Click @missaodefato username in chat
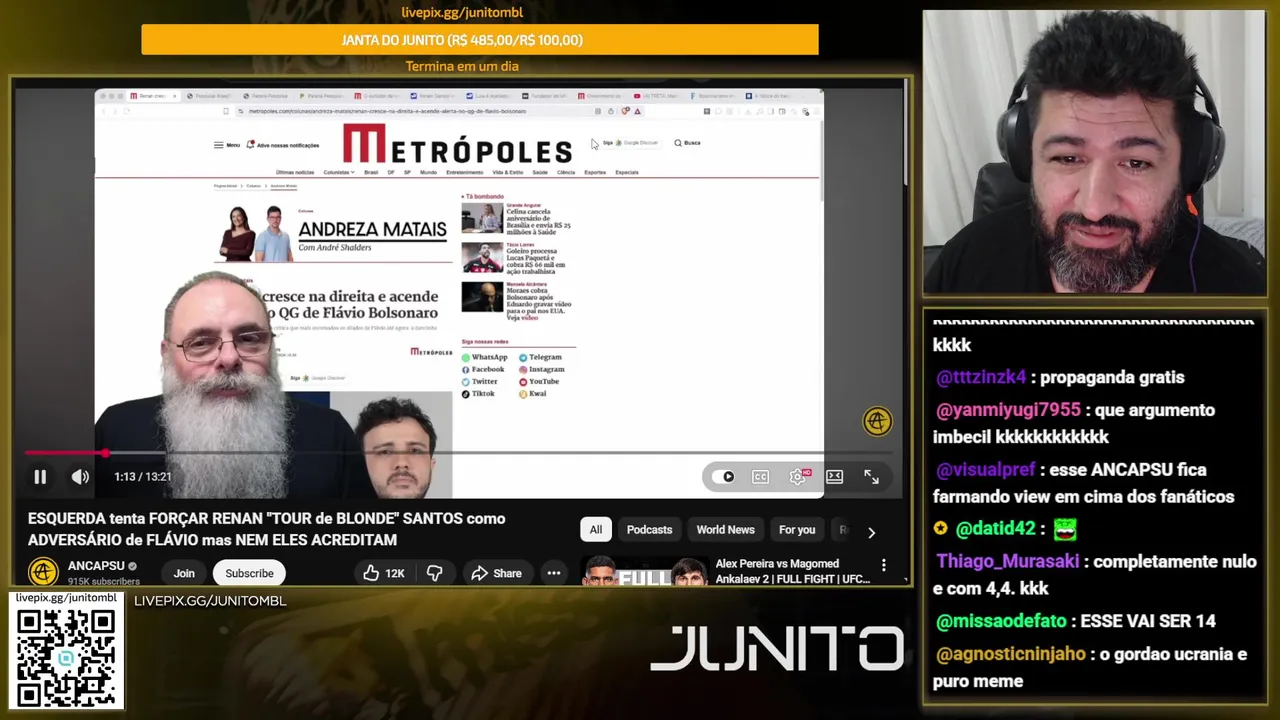This screenshot has width=1280, height=720. click(x=1001, y=622)
